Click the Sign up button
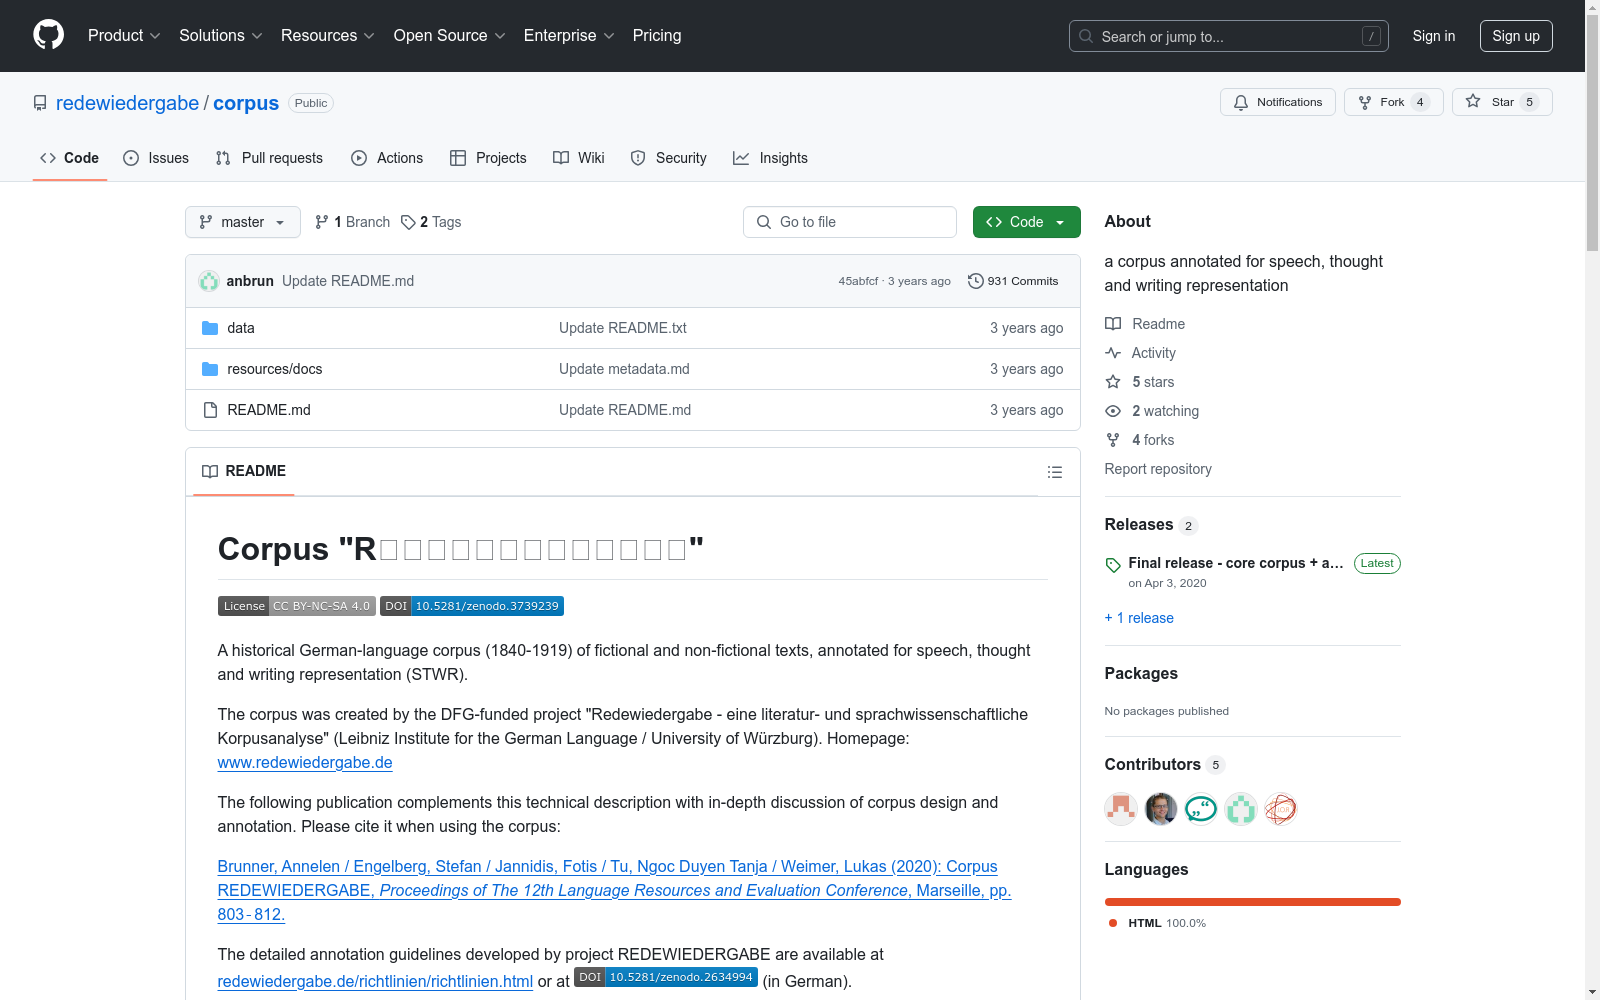Screen dimensions: 1600x1000 coord(1516,36)
